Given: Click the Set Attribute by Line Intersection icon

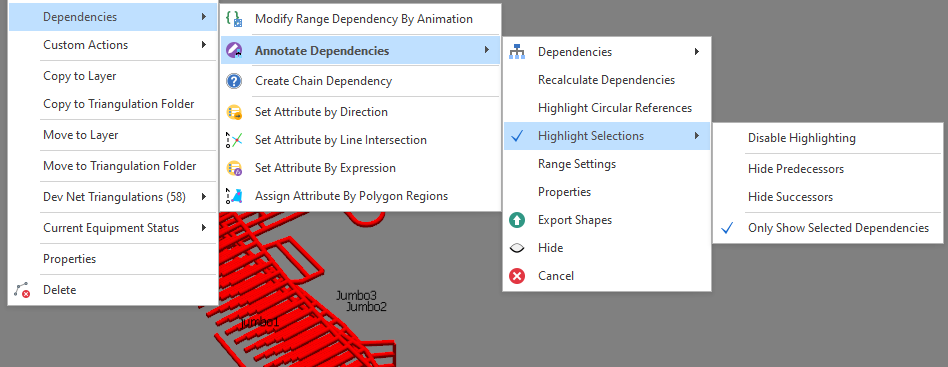Looking at the screenshot, I should 234,140.
